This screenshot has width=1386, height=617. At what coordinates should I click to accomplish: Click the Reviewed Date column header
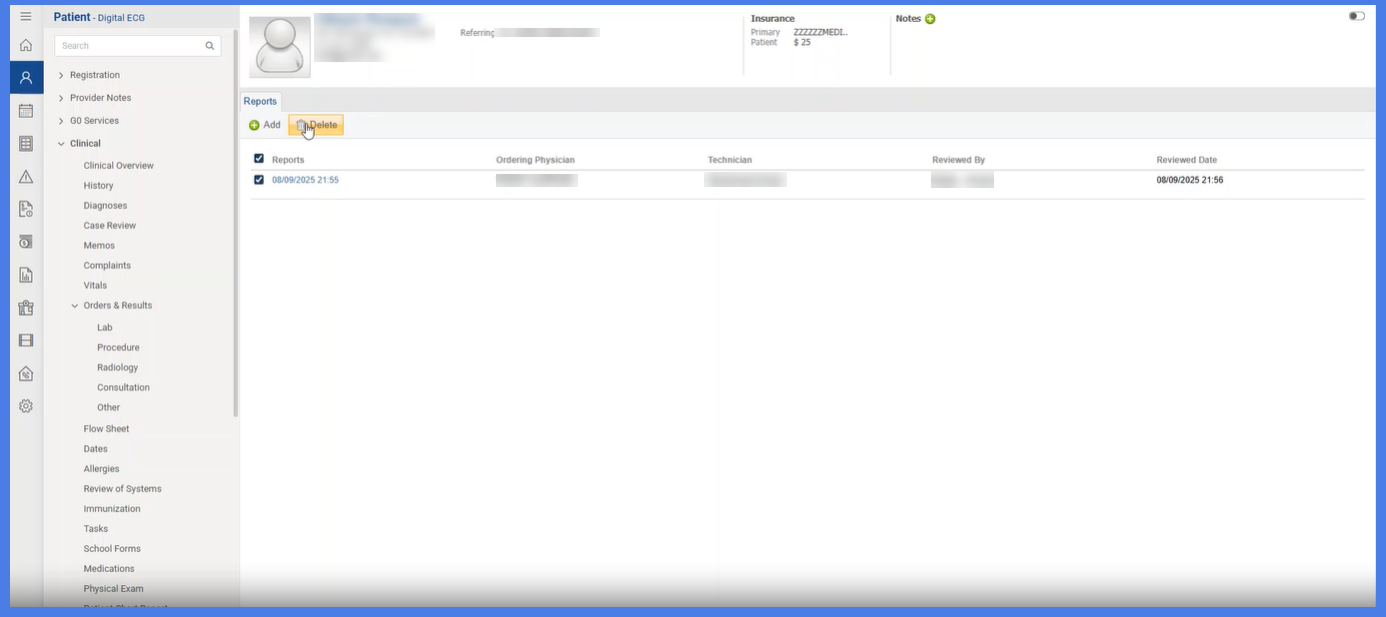1187,160
